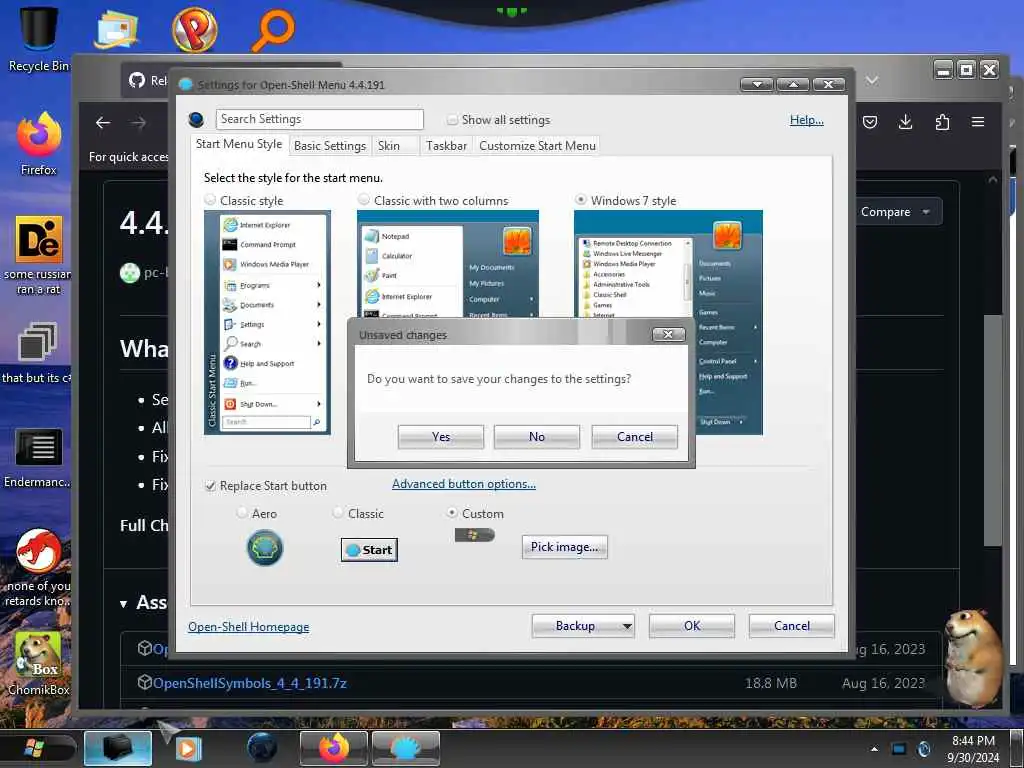Open Firefox downloads panel
Viewport: 1024px width, 768px height.
coord(905,122)
